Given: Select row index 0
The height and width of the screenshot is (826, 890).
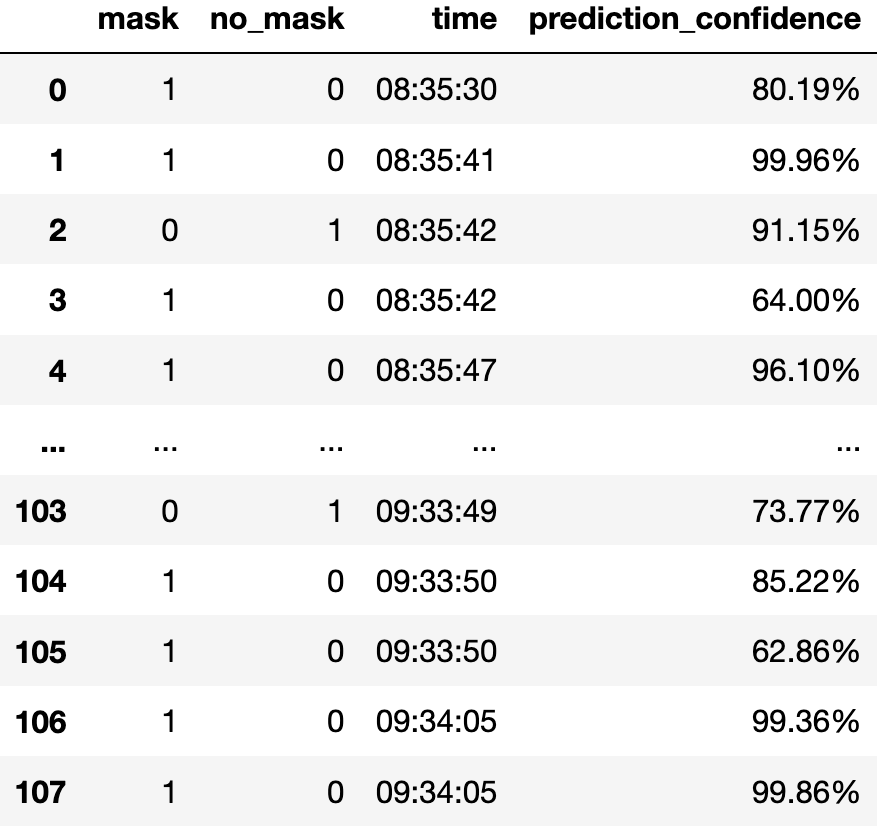Looking at the screenshot, I should click(x=57, y=91).
